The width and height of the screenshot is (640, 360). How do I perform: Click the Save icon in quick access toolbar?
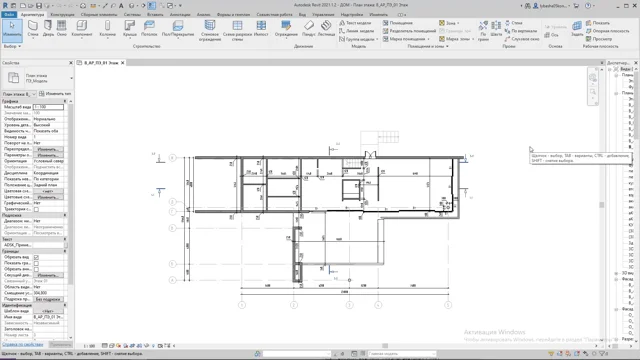[39, 6]
